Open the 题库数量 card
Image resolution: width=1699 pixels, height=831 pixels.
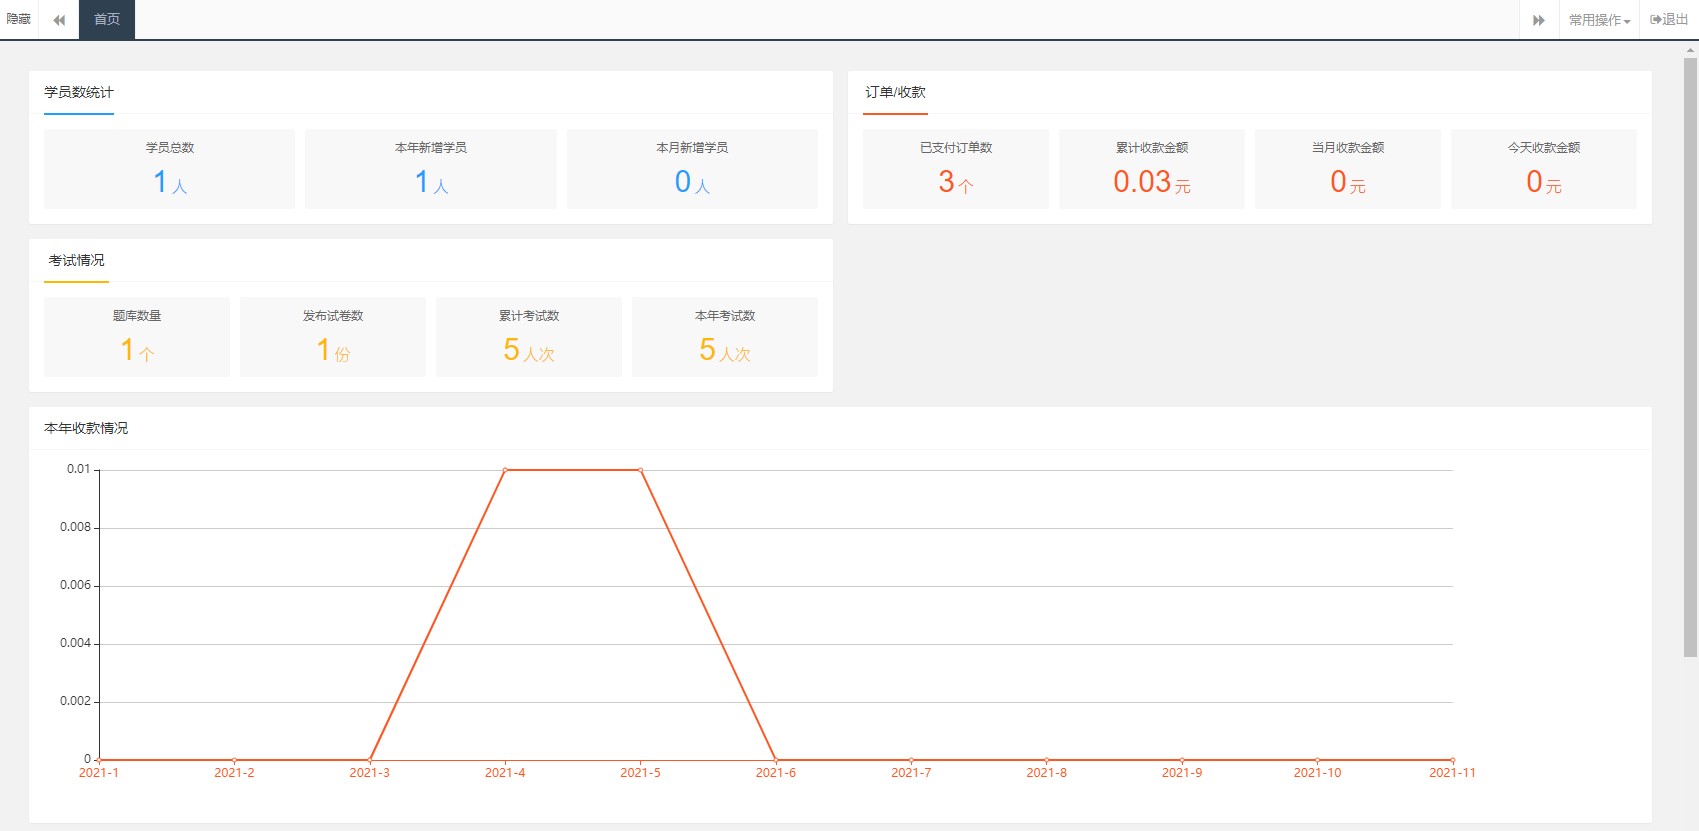tap(137, 336)
